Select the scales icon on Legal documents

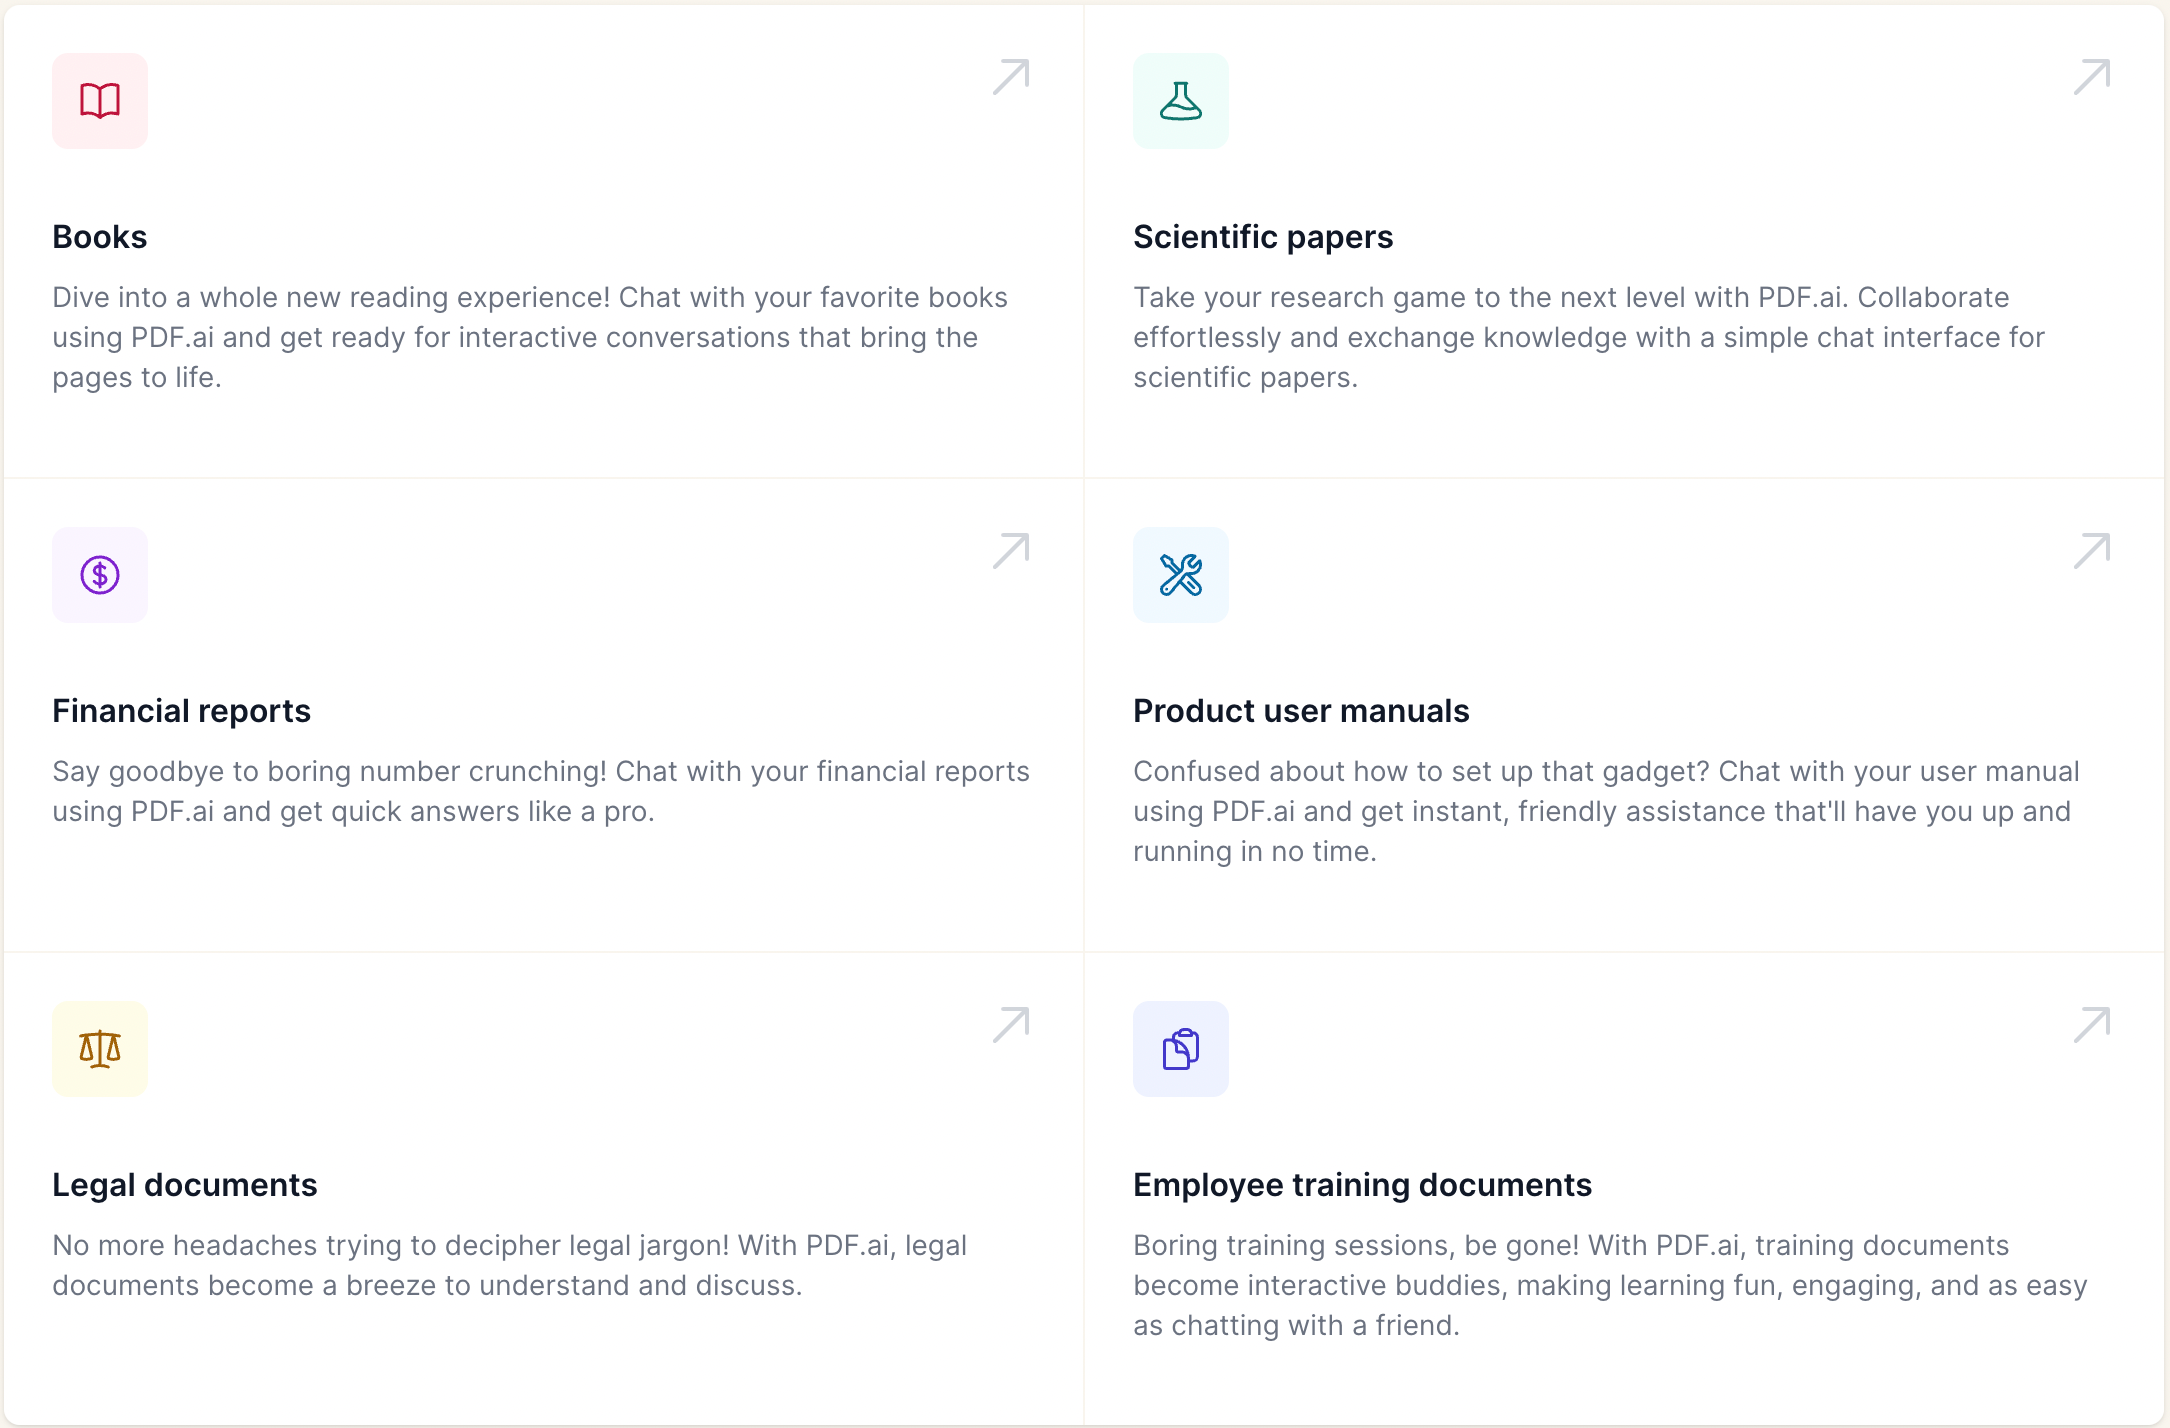99,1048
